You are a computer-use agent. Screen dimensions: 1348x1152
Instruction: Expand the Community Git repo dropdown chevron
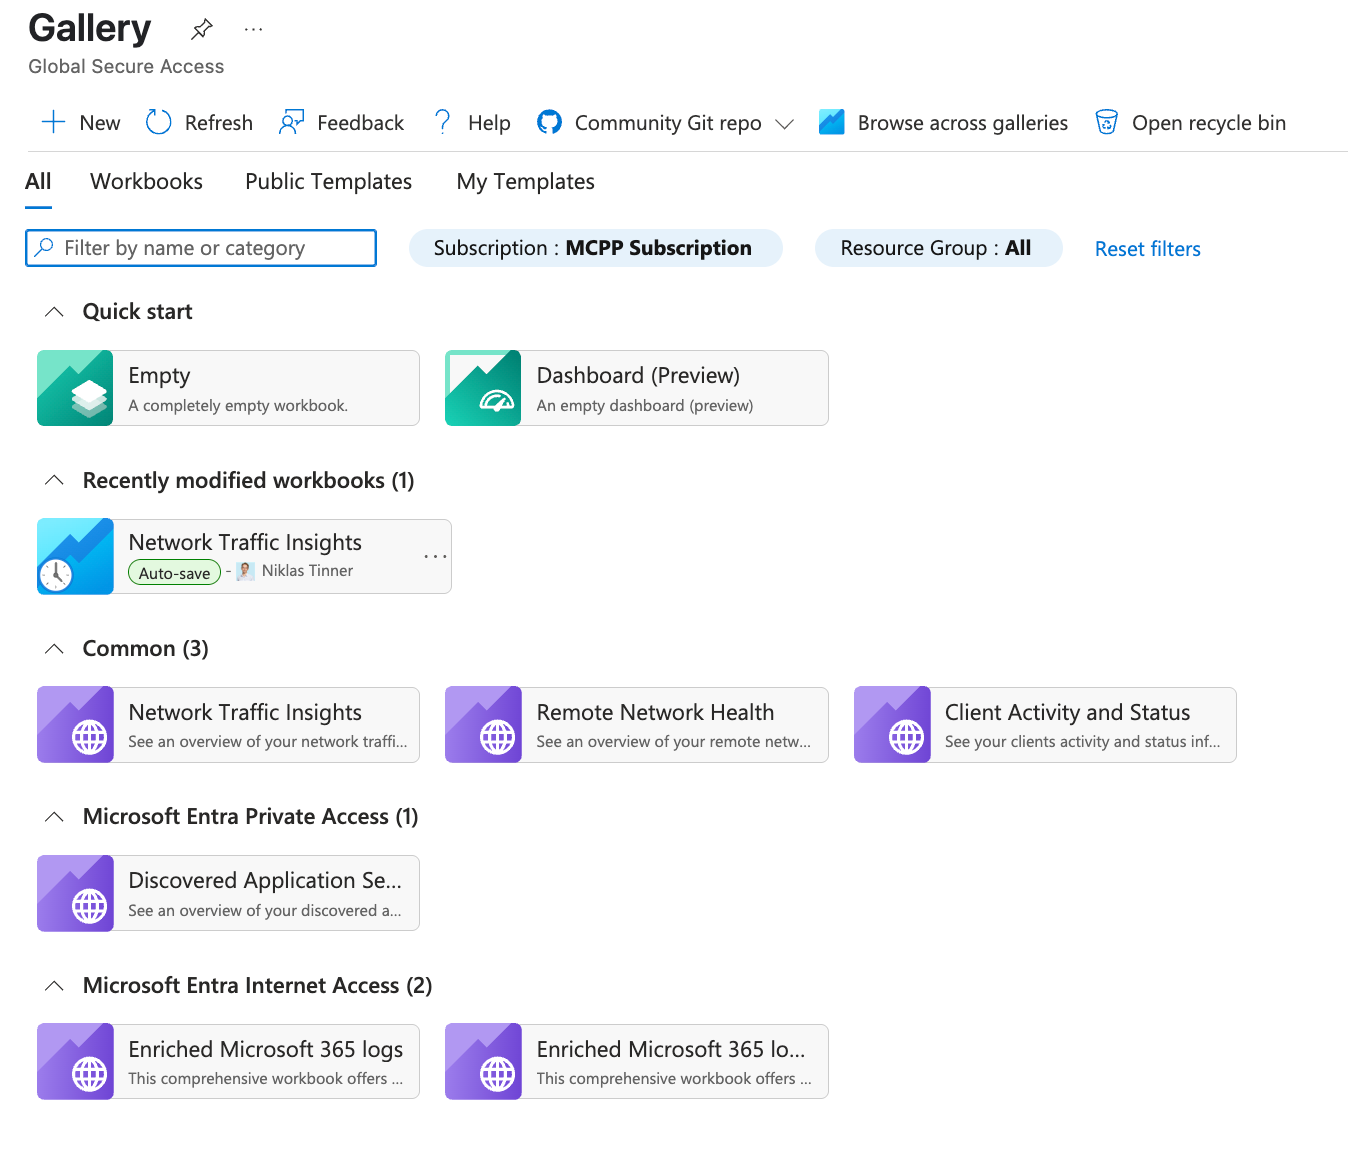coord(785,124)
